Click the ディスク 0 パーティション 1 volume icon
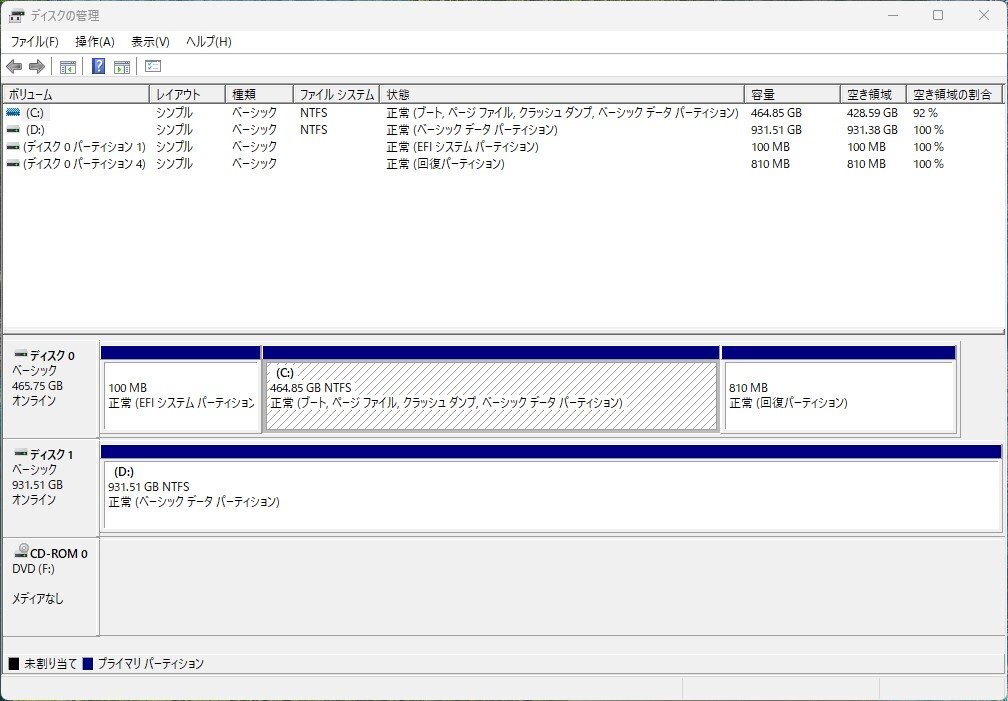 [13, 147]
